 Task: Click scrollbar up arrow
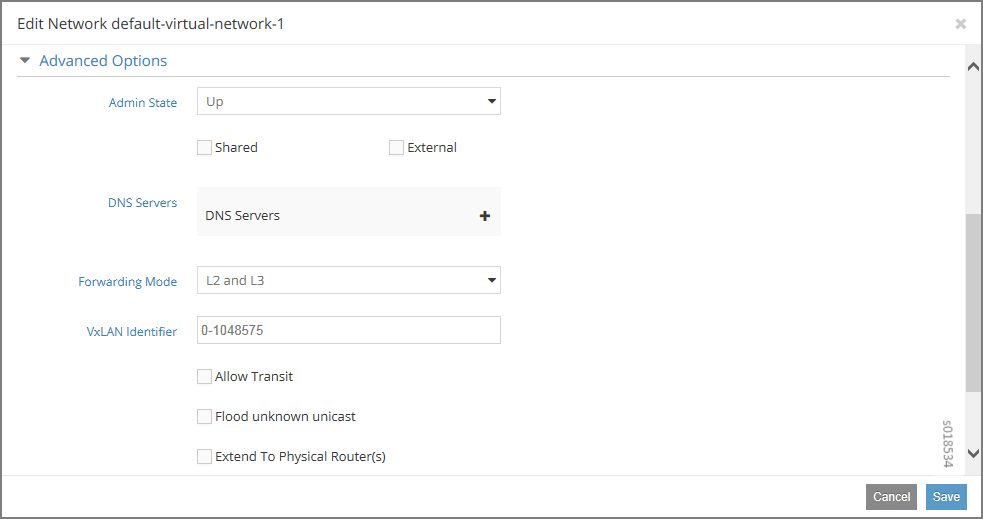pyautogui.click(x=973, y=66)
